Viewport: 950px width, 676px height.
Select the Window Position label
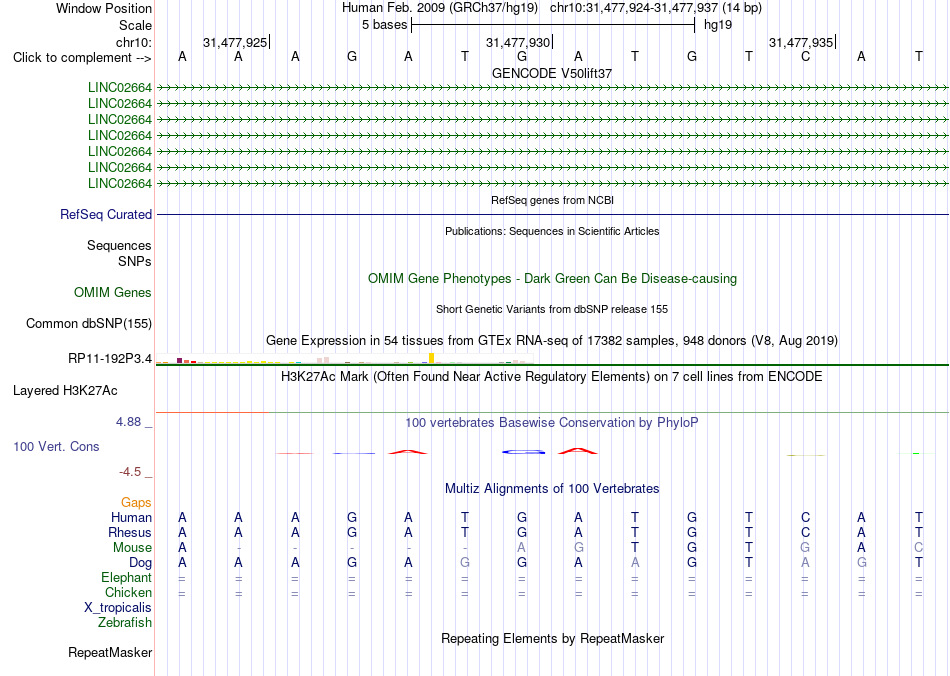pos(104,8)
